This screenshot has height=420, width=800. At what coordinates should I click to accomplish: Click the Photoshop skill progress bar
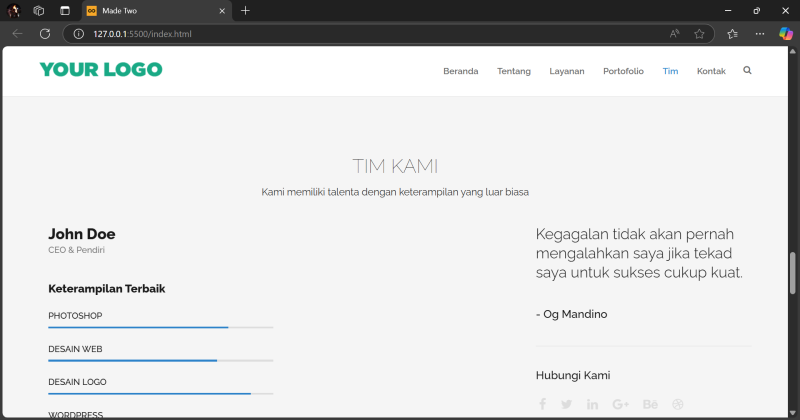coord(160,327)
